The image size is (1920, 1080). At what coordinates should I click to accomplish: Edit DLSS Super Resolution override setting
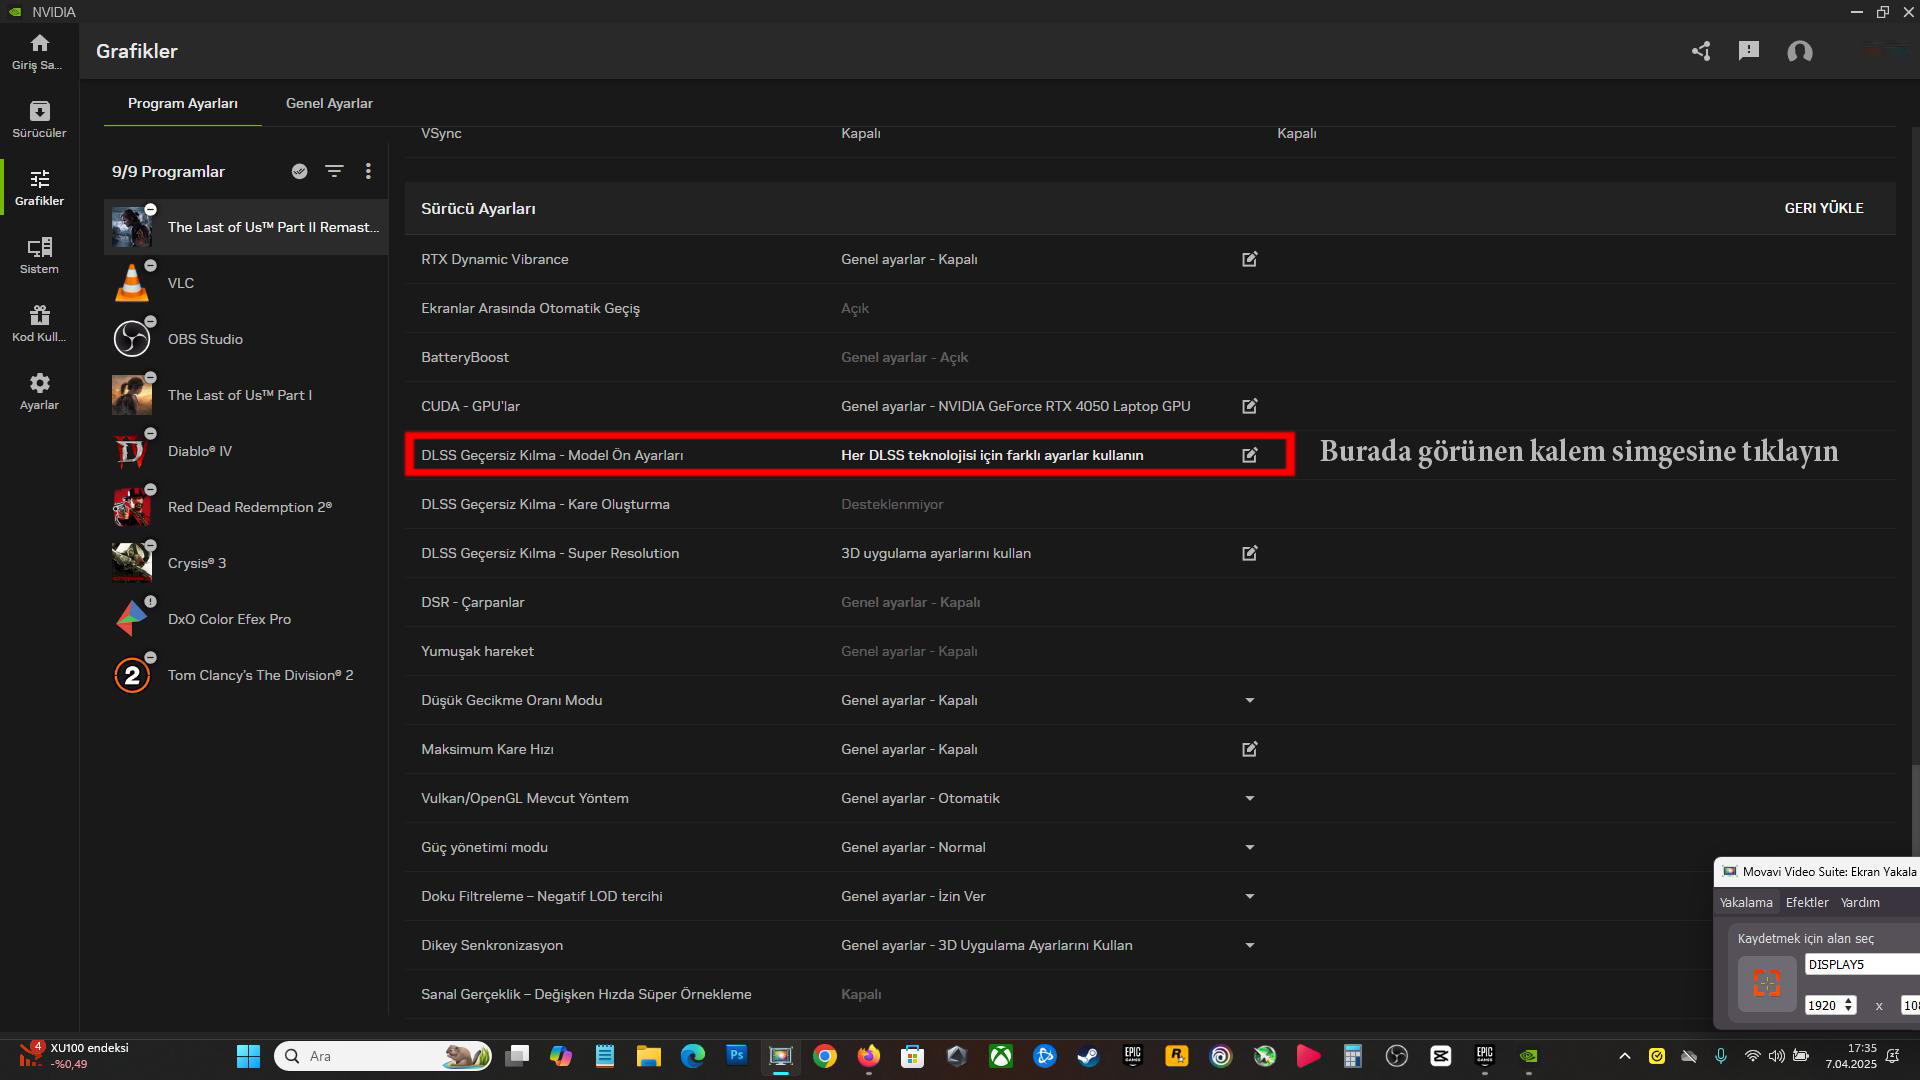coord(1249,553)
